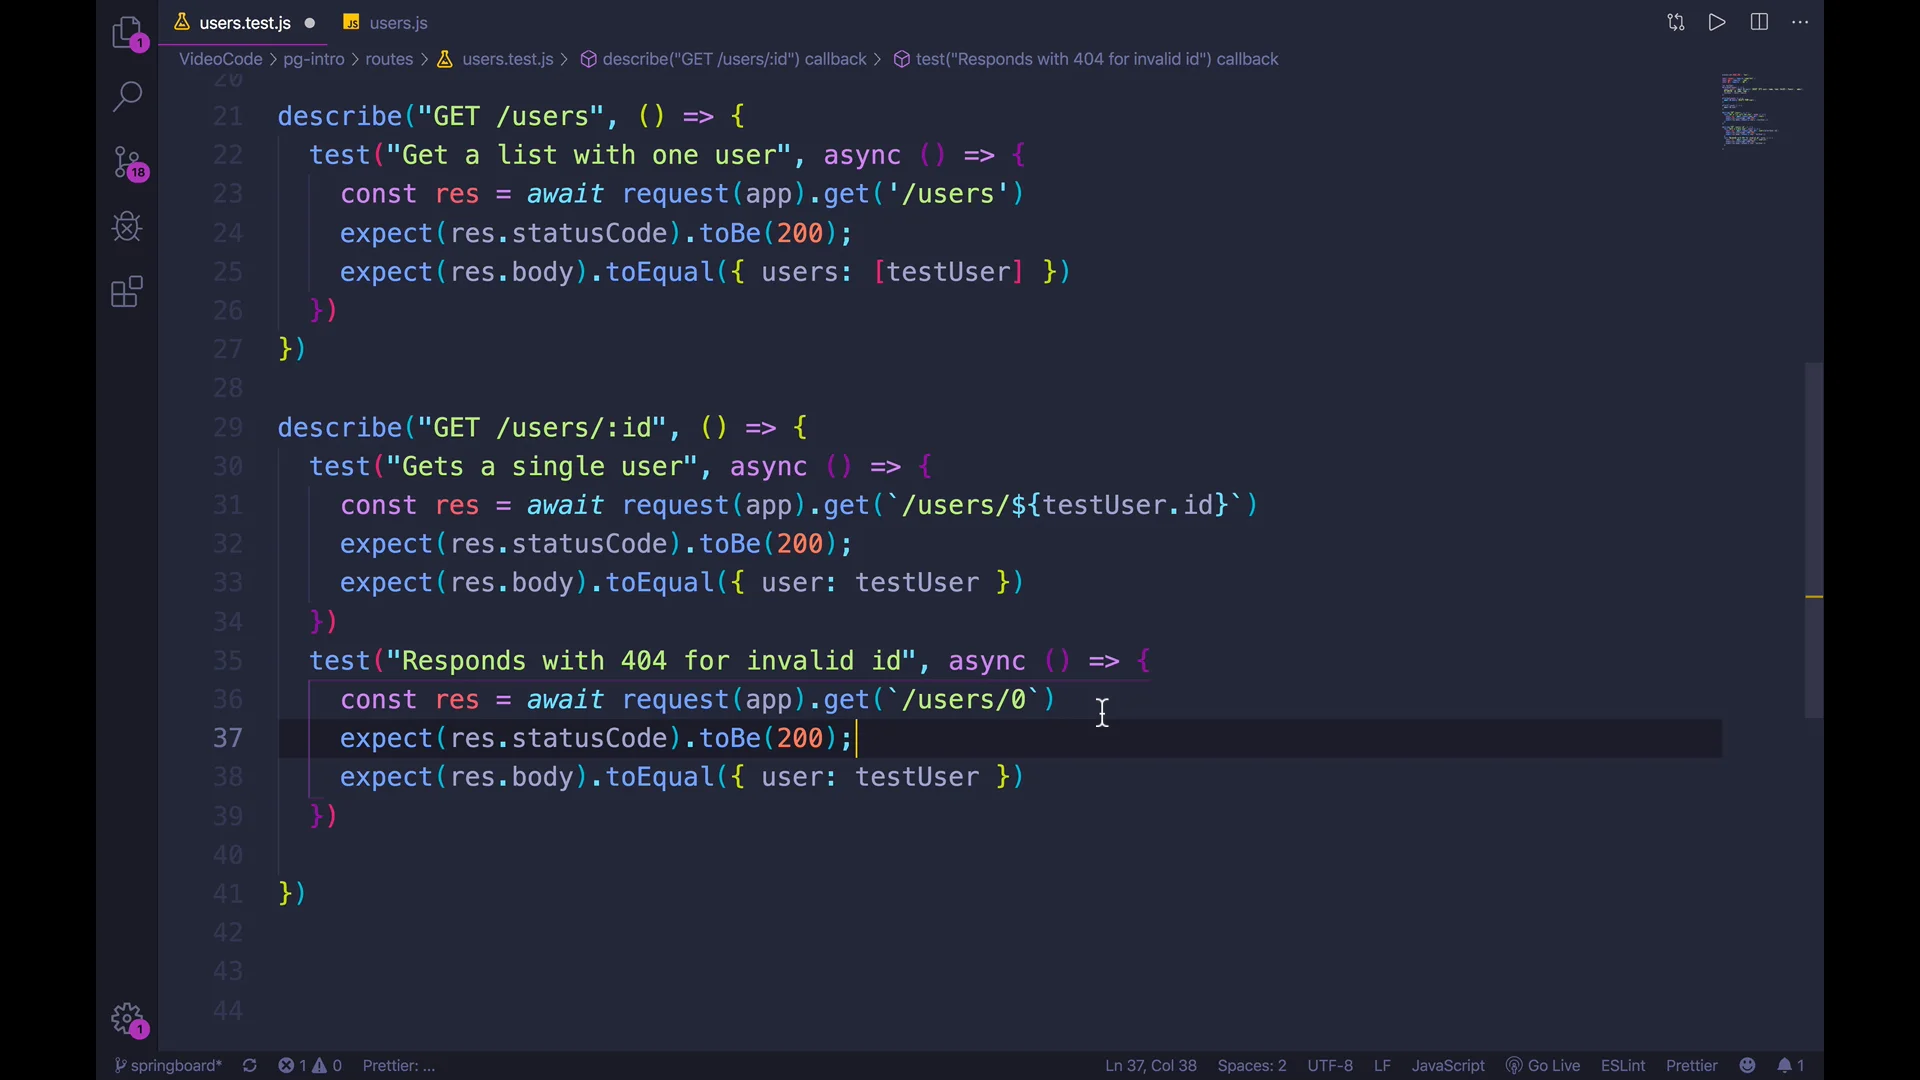Image resolution: width=1920 pixels, height=1080 pixels.
Task: Change indentation via Spaces: 2
Action: (x=1251, y=1065)
